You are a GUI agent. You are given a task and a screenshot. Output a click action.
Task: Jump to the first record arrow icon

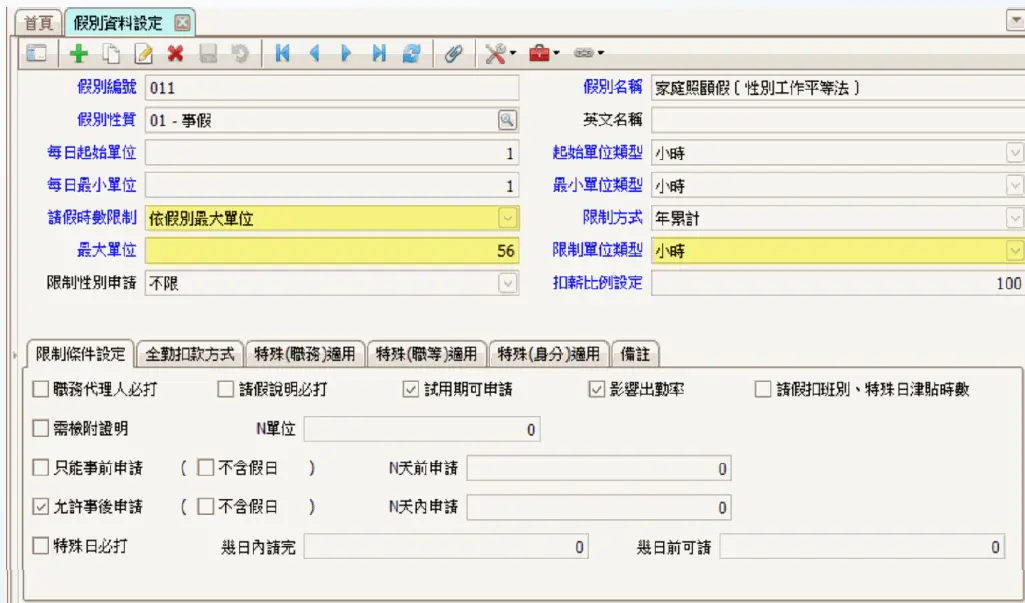[x=282, y=54]
